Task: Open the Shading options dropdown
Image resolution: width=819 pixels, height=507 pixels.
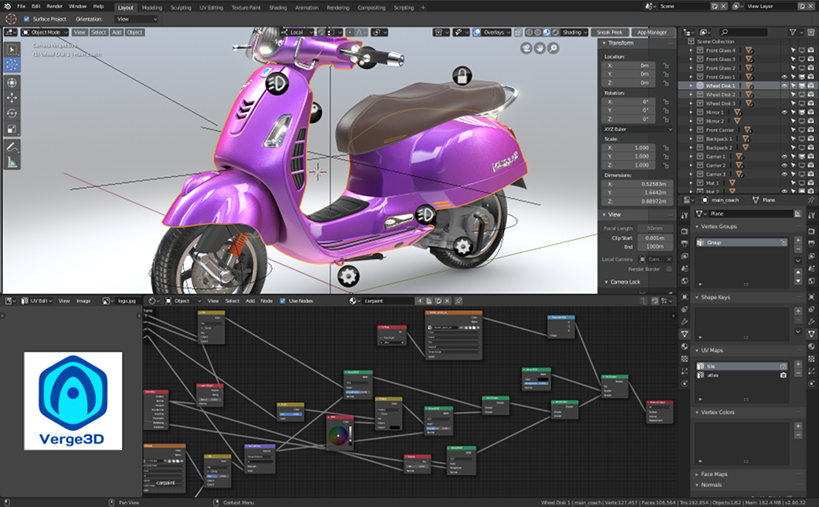Action: [575, 32]
